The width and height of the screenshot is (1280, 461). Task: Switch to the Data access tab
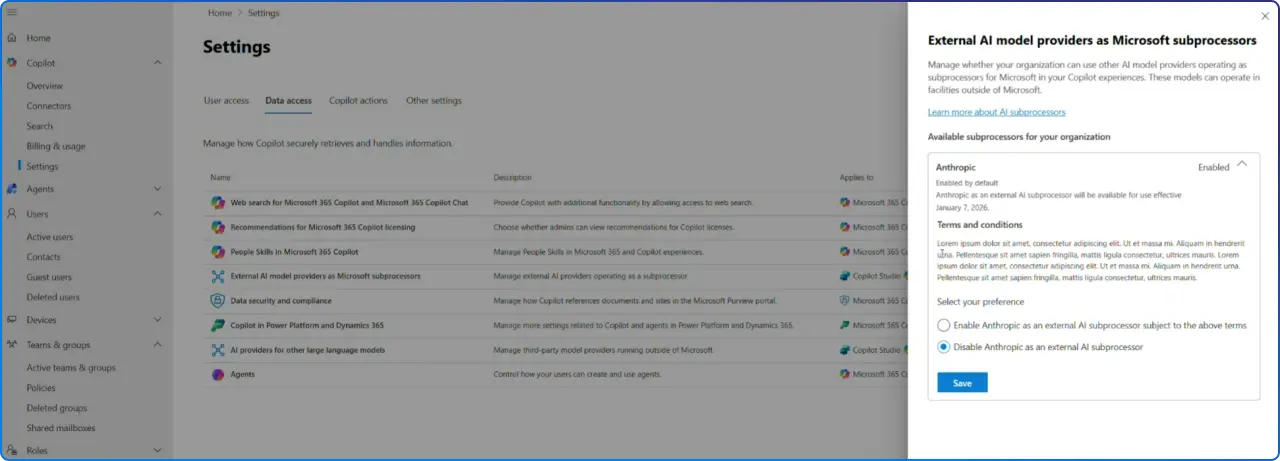click(288, 101)
